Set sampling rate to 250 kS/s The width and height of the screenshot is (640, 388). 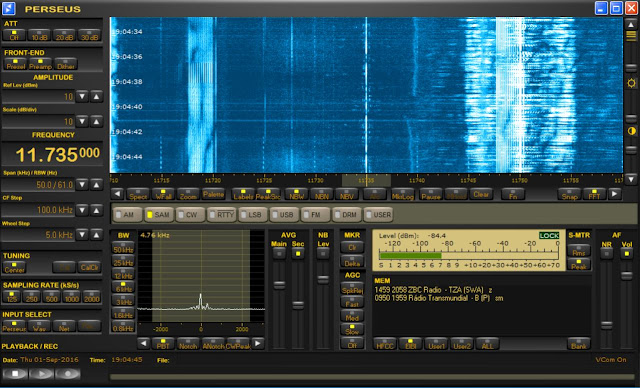31,297
